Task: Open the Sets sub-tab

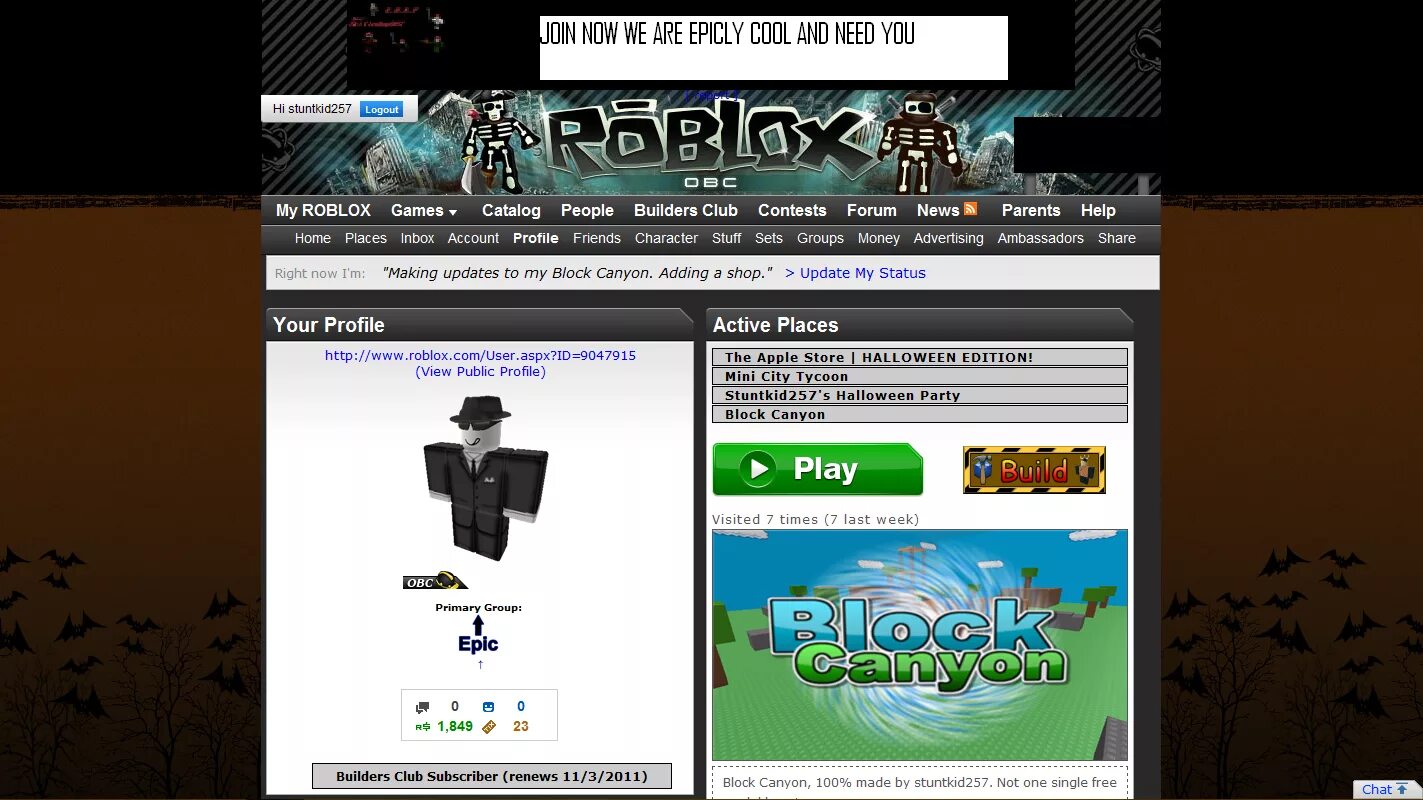Action: click(769, 238)
